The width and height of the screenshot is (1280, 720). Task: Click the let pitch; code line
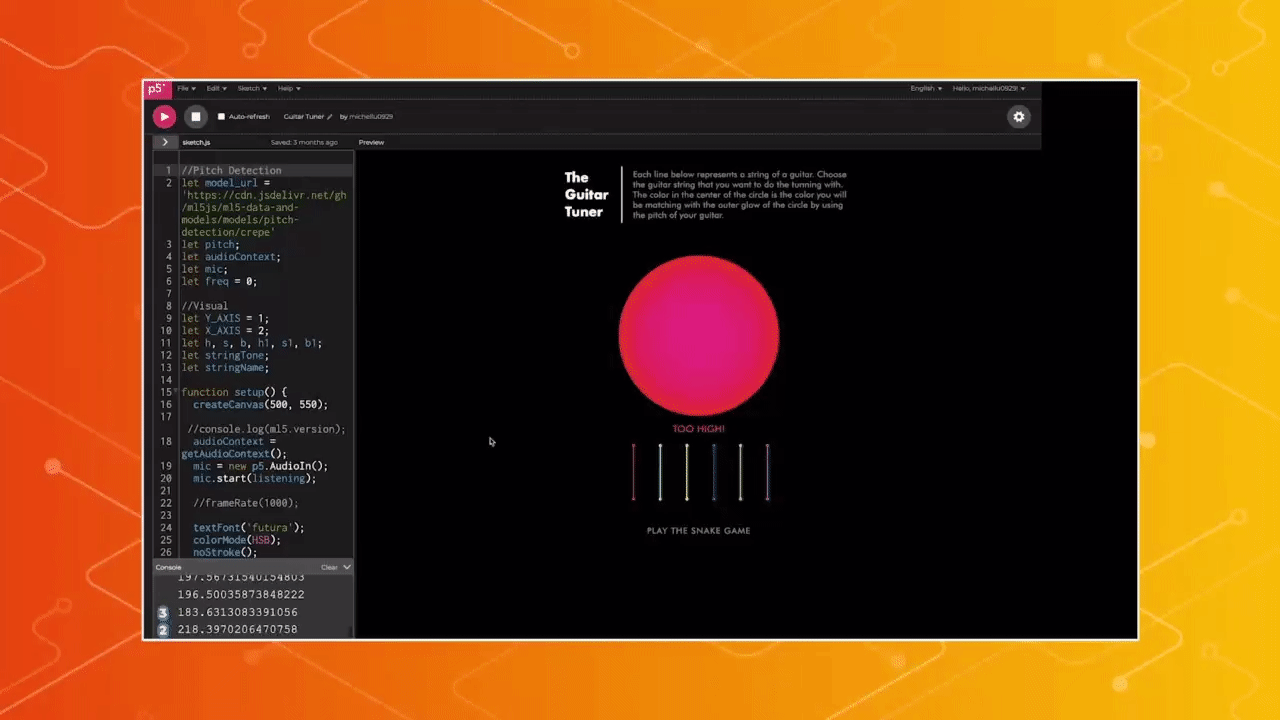coord(211,245)
